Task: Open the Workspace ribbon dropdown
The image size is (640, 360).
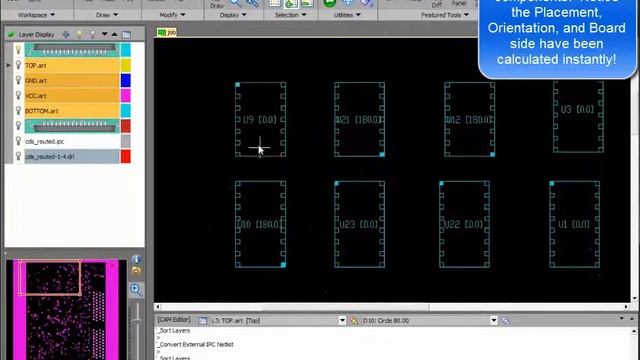Action: [37, 15]
